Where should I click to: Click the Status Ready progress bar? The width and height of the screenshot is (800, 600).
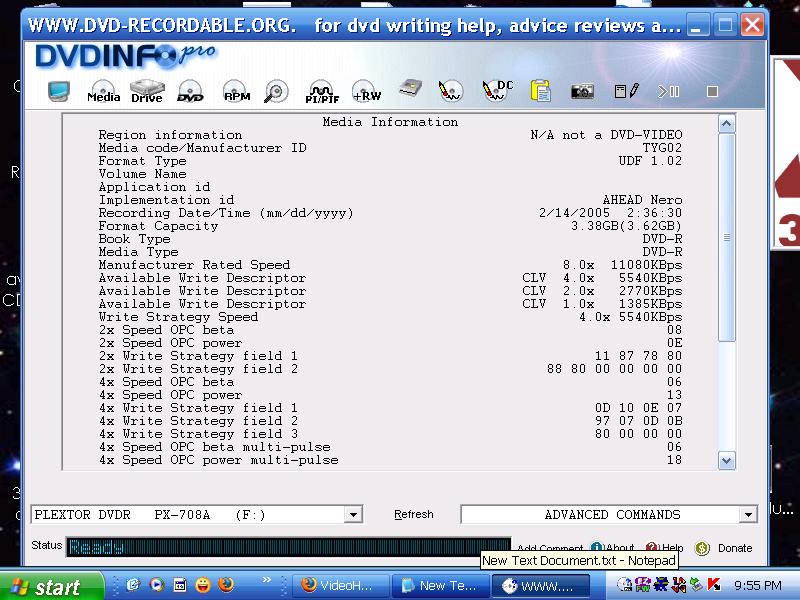click(288, 547)
